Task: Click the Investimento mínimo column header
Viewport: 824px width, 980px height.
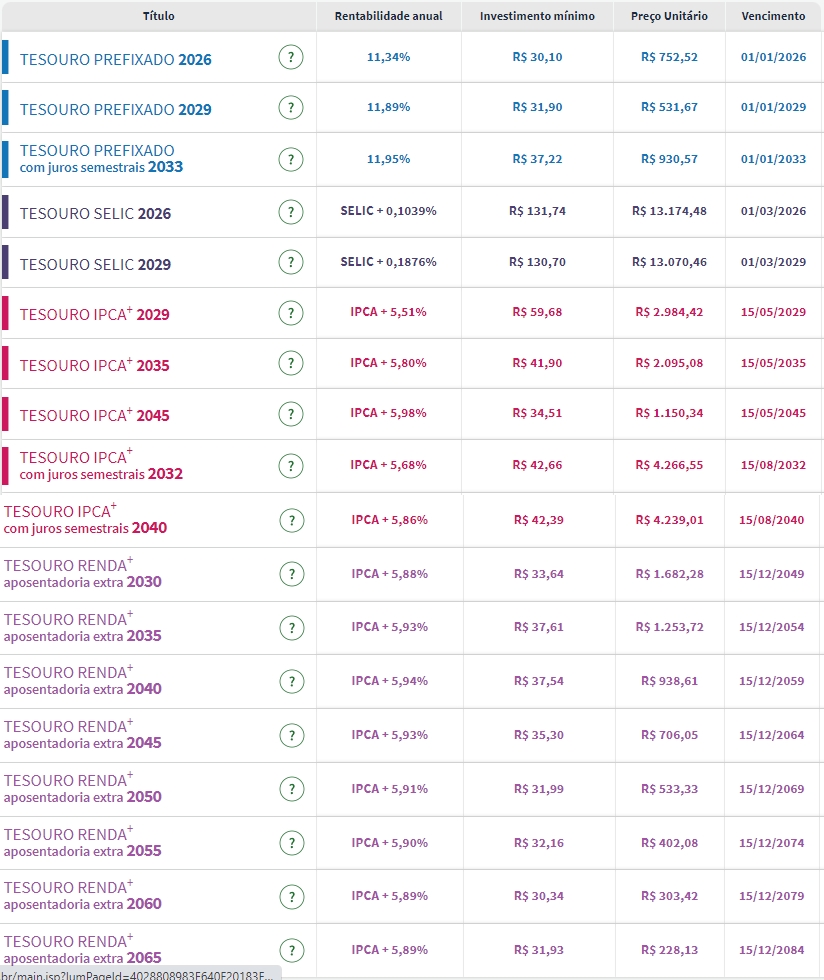Action: [537, 16]
